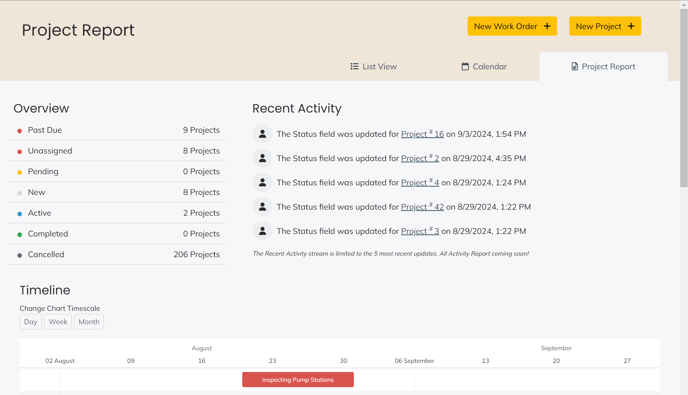
Task: Click the Pending overview row
Action: click(x=117, y=172)
